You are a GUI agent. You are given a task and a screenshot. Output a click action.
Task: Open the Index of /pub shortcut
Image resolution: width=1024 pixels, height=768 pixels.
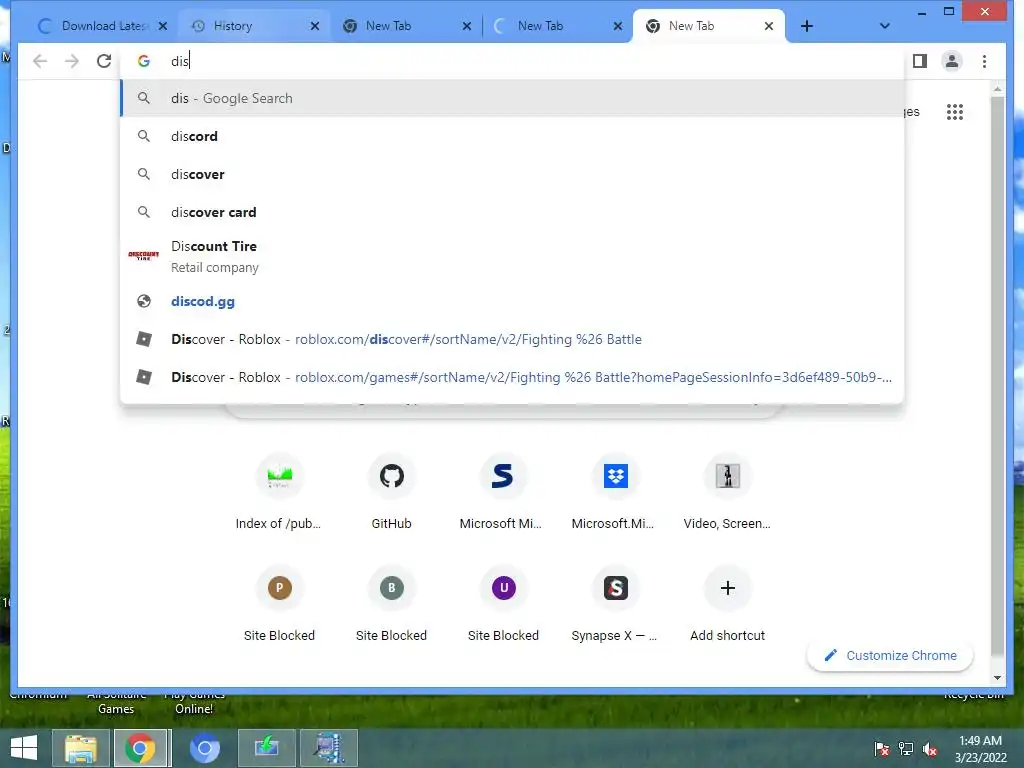[279, 493]
